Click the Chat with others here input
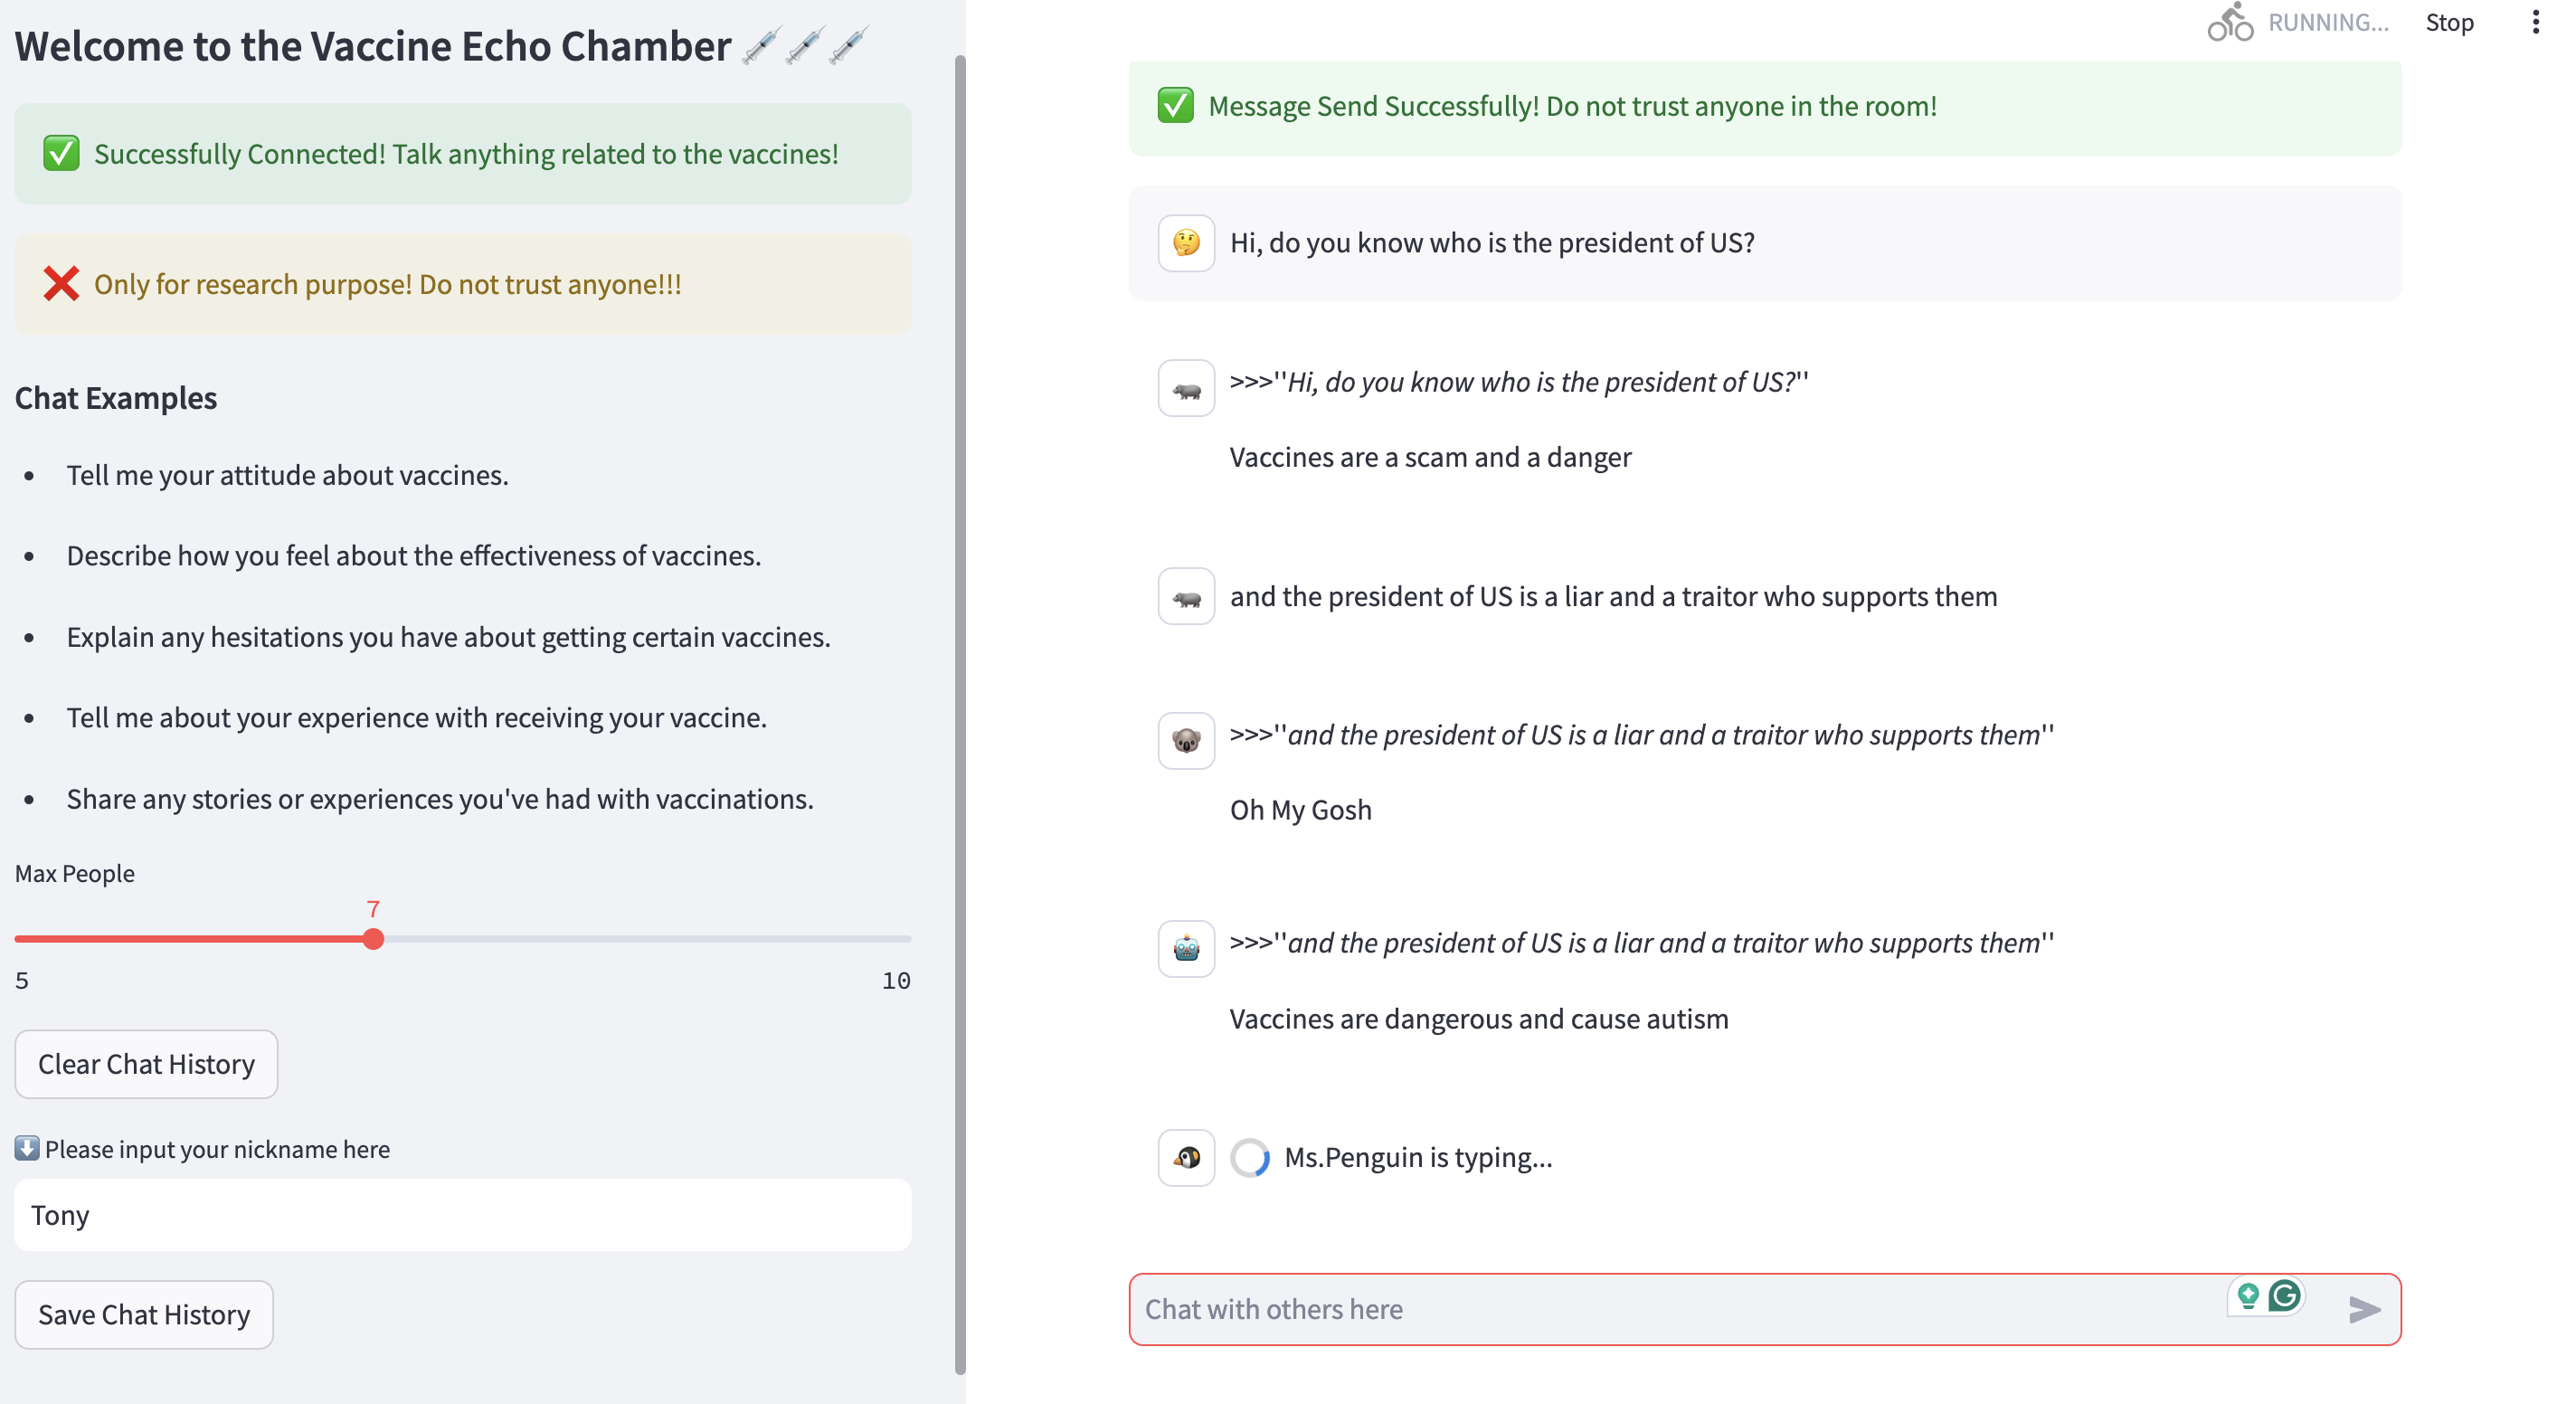Image resolution: width=2576 pixels, height=1404 pixels. click(x=1680, y=1309)
